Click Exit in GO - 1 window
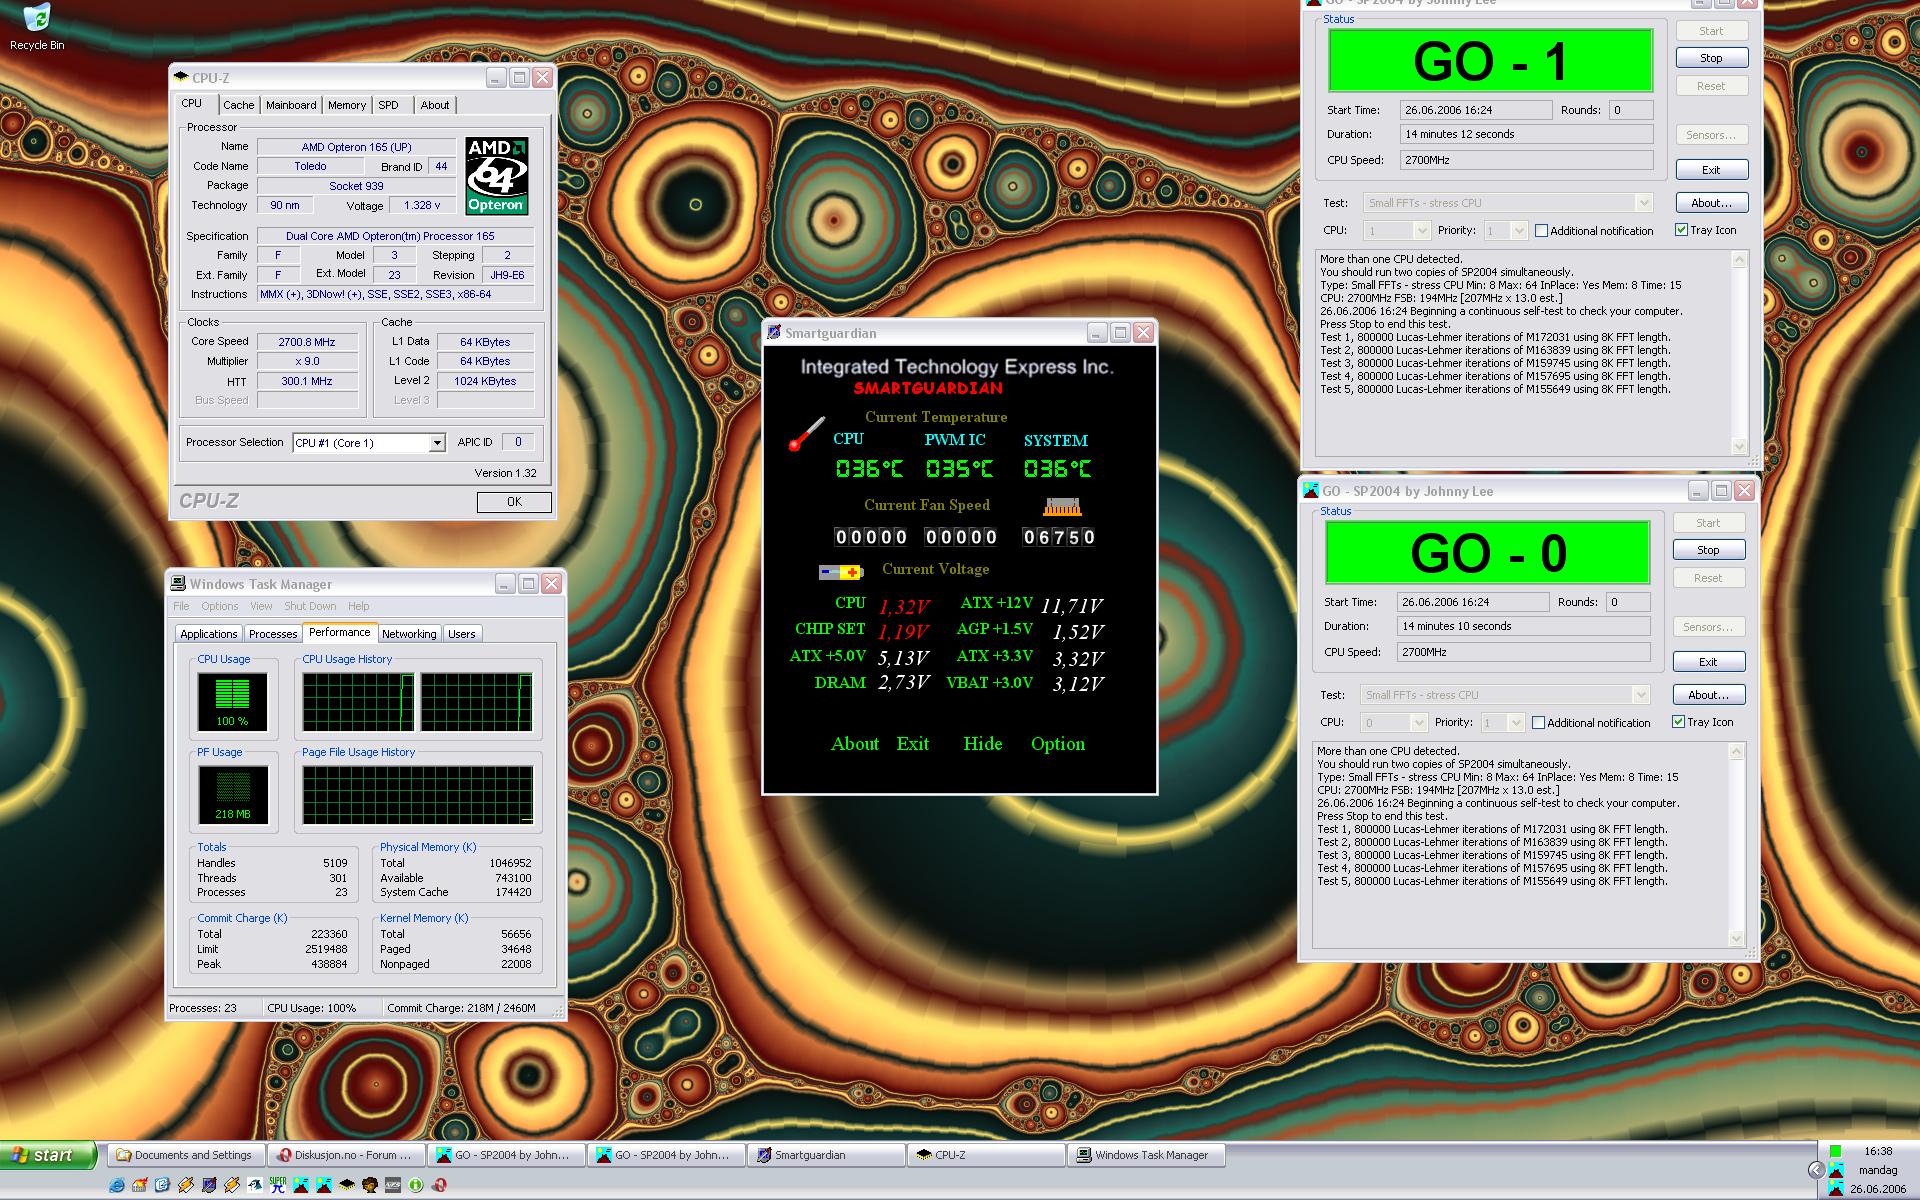The image size is (1920, 1200). [x=1711, y=170]
